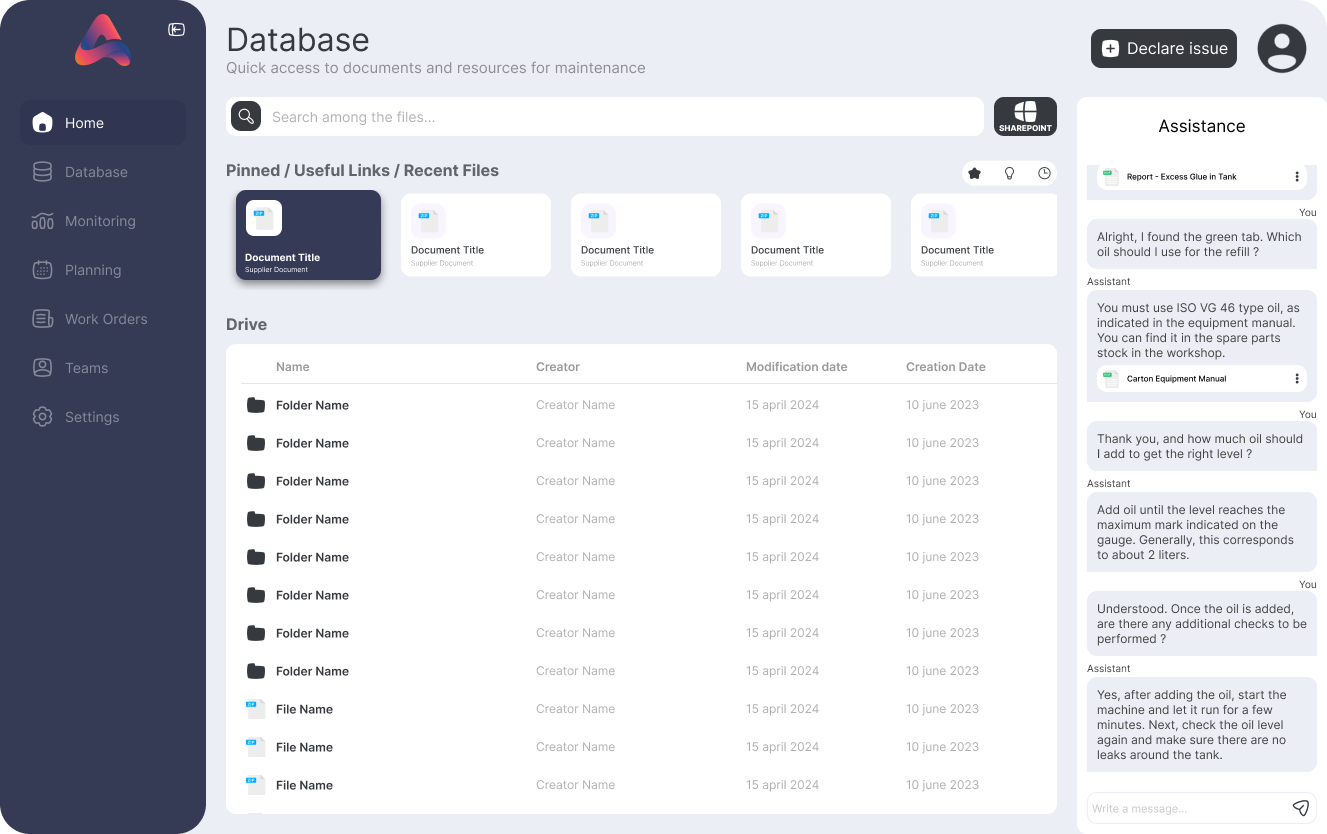Open options menu for Excess Glue report
Screen dimensions: 1327x834
pyautogui.click(x=1297, y=177)
